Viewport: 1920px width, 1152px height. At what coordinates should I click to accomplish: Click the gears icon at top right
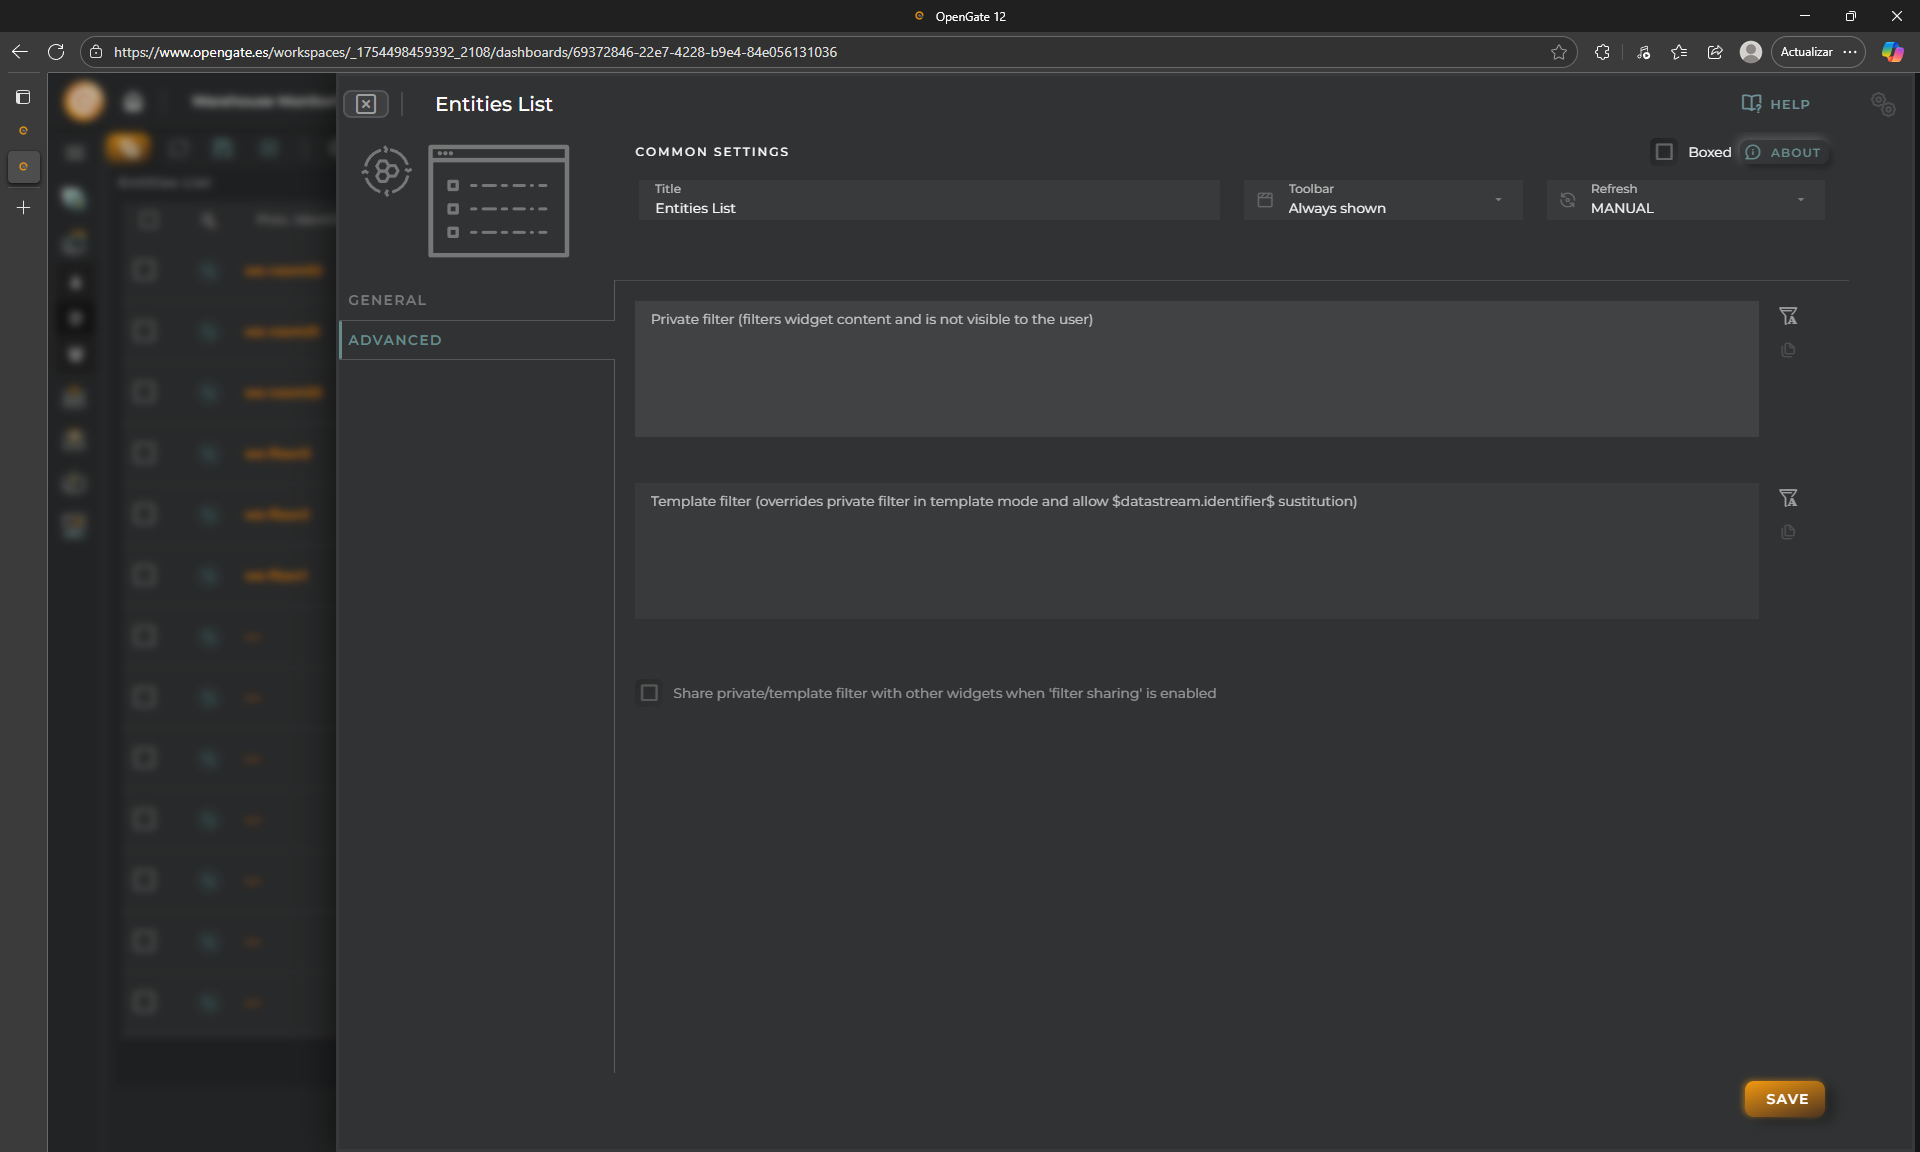coord(1882,104)
